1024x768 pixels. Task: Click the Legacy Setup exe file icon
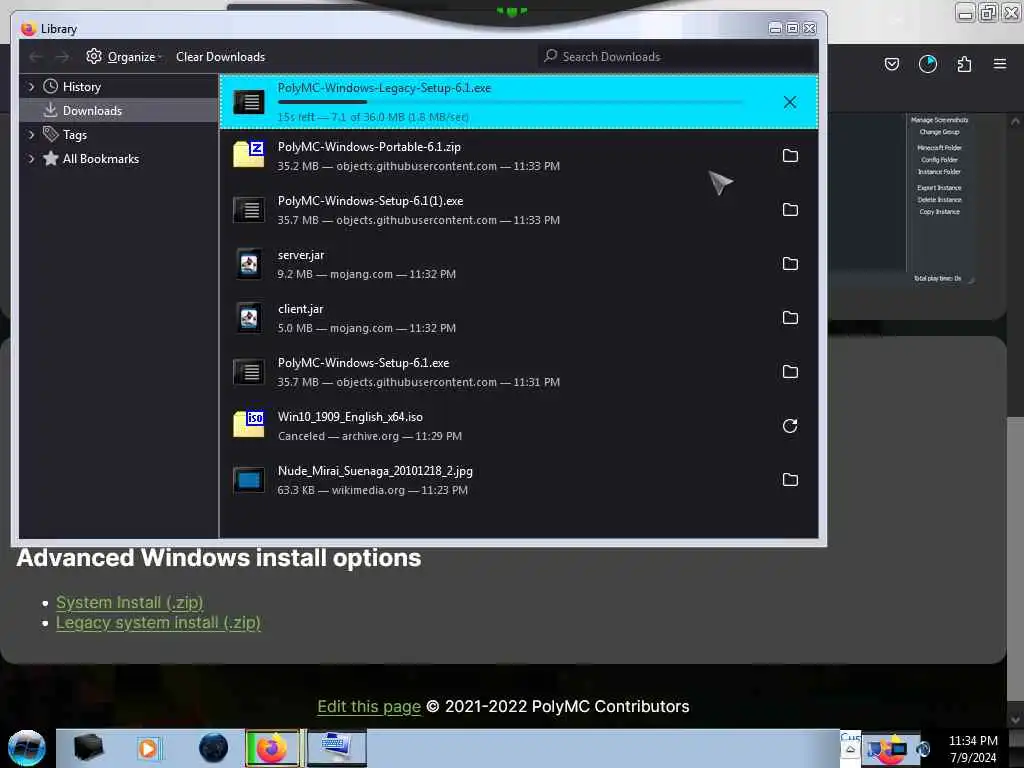249,102
